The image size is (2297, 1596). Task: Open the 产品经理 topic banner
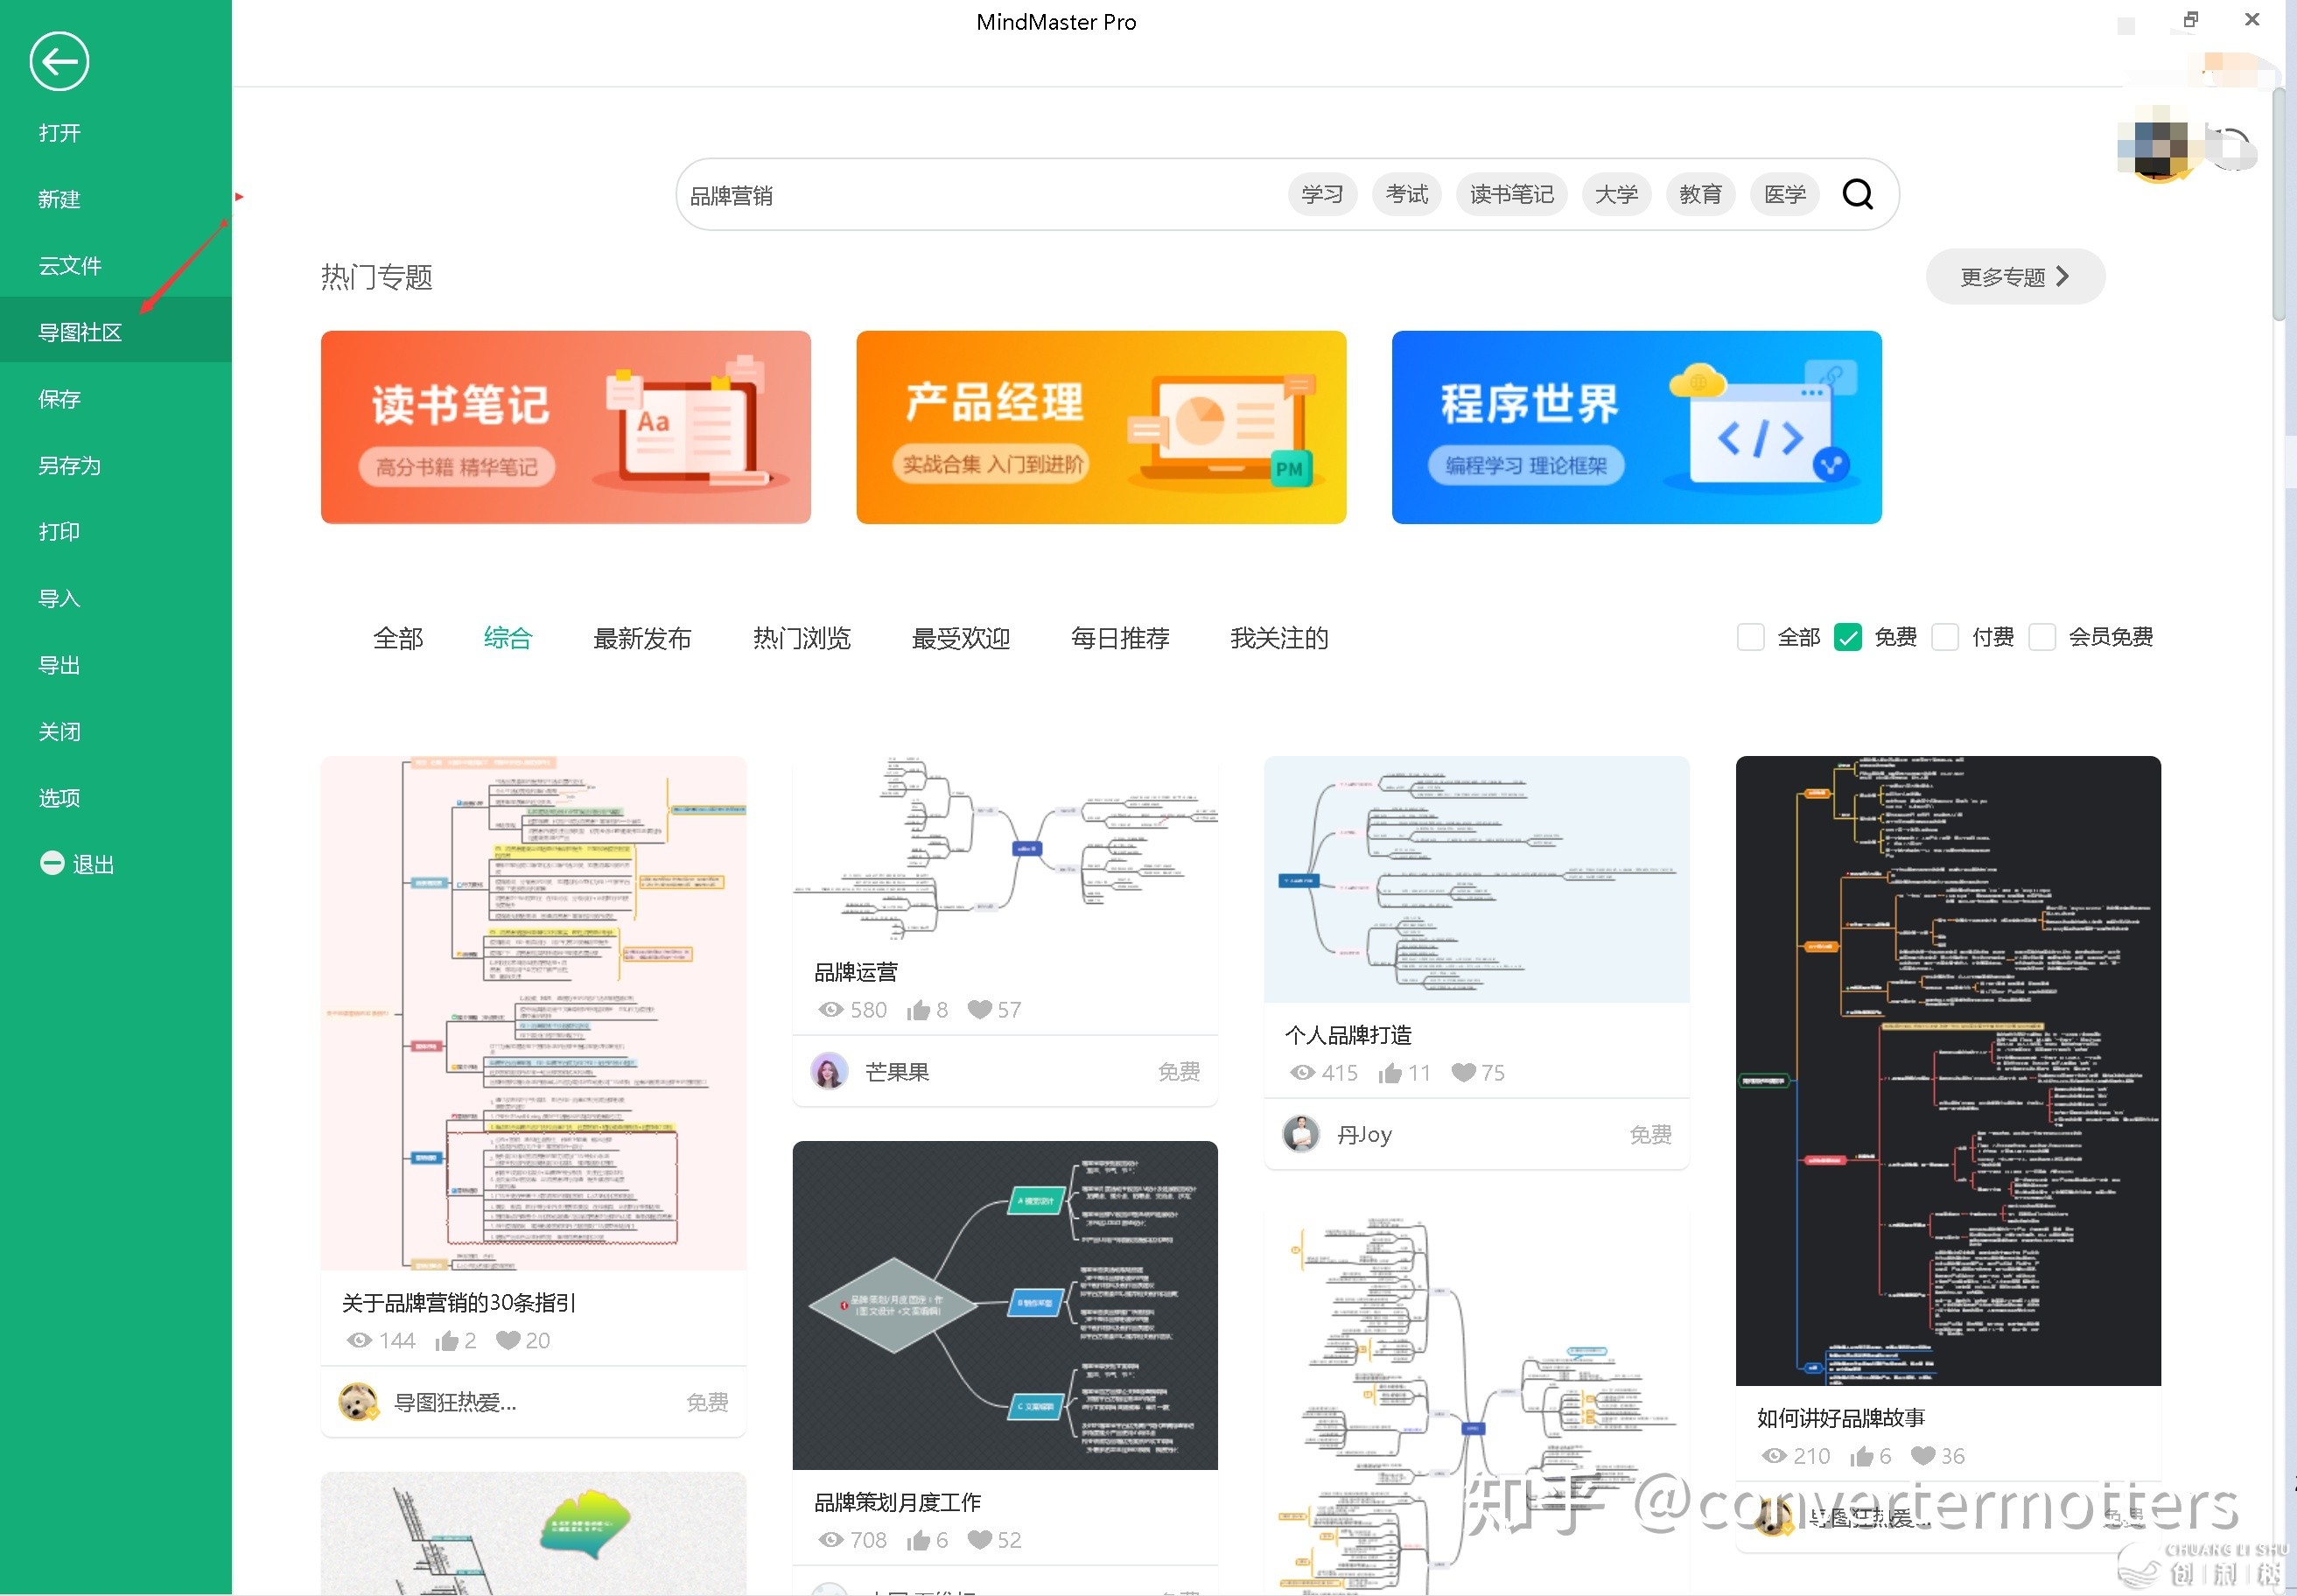1101,427
